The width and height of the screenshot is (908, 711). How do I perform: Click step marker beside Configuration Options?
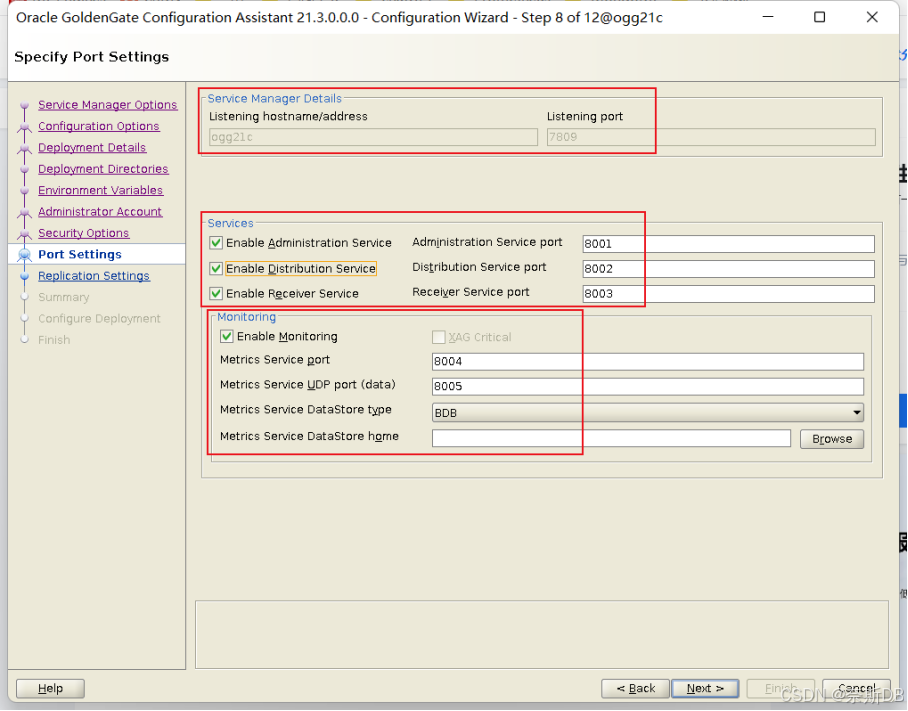(x=24, y=127)
